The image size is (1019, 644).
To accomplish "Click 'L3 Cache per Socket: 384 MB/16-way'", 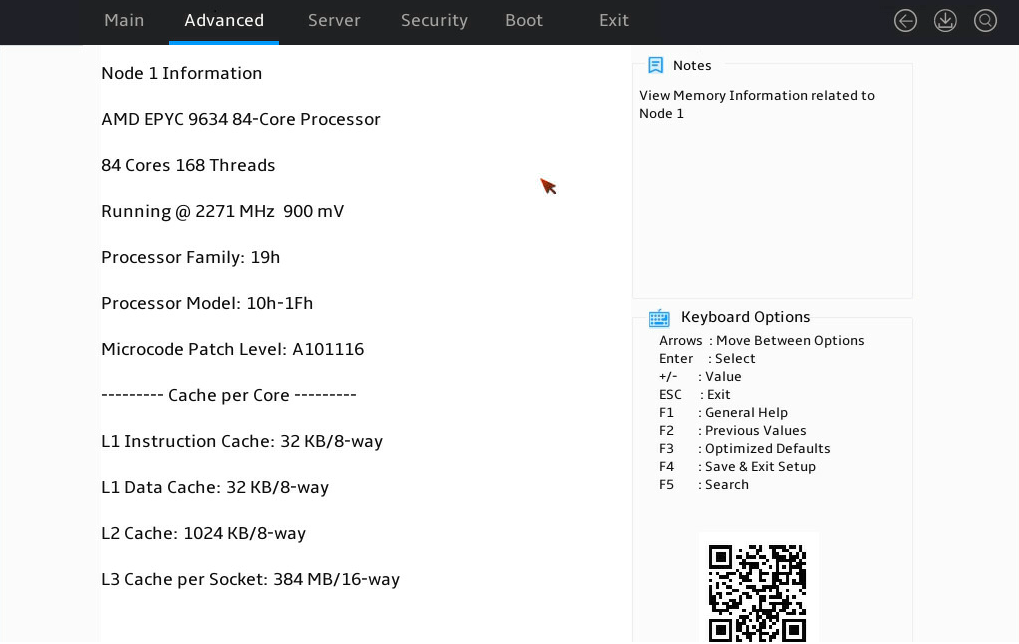I will click(x=250, y=580).
